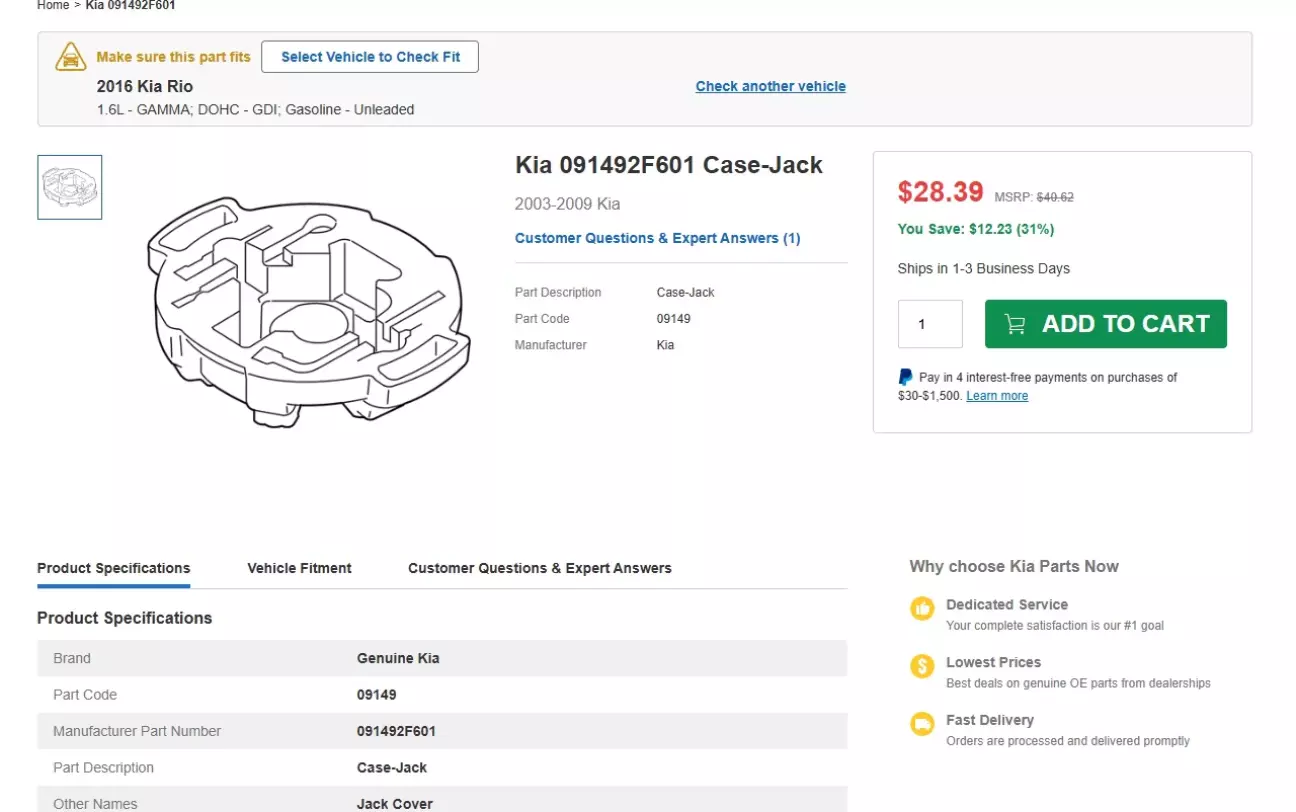1296x812 pixels.
Task: Switch to Customer Questions & Expert Answers tab
Action: pos(539,568)
